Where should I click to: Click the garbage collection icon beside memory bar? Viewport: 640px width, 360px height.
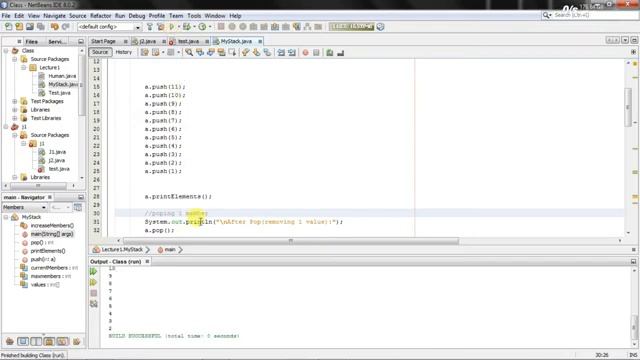380,27
